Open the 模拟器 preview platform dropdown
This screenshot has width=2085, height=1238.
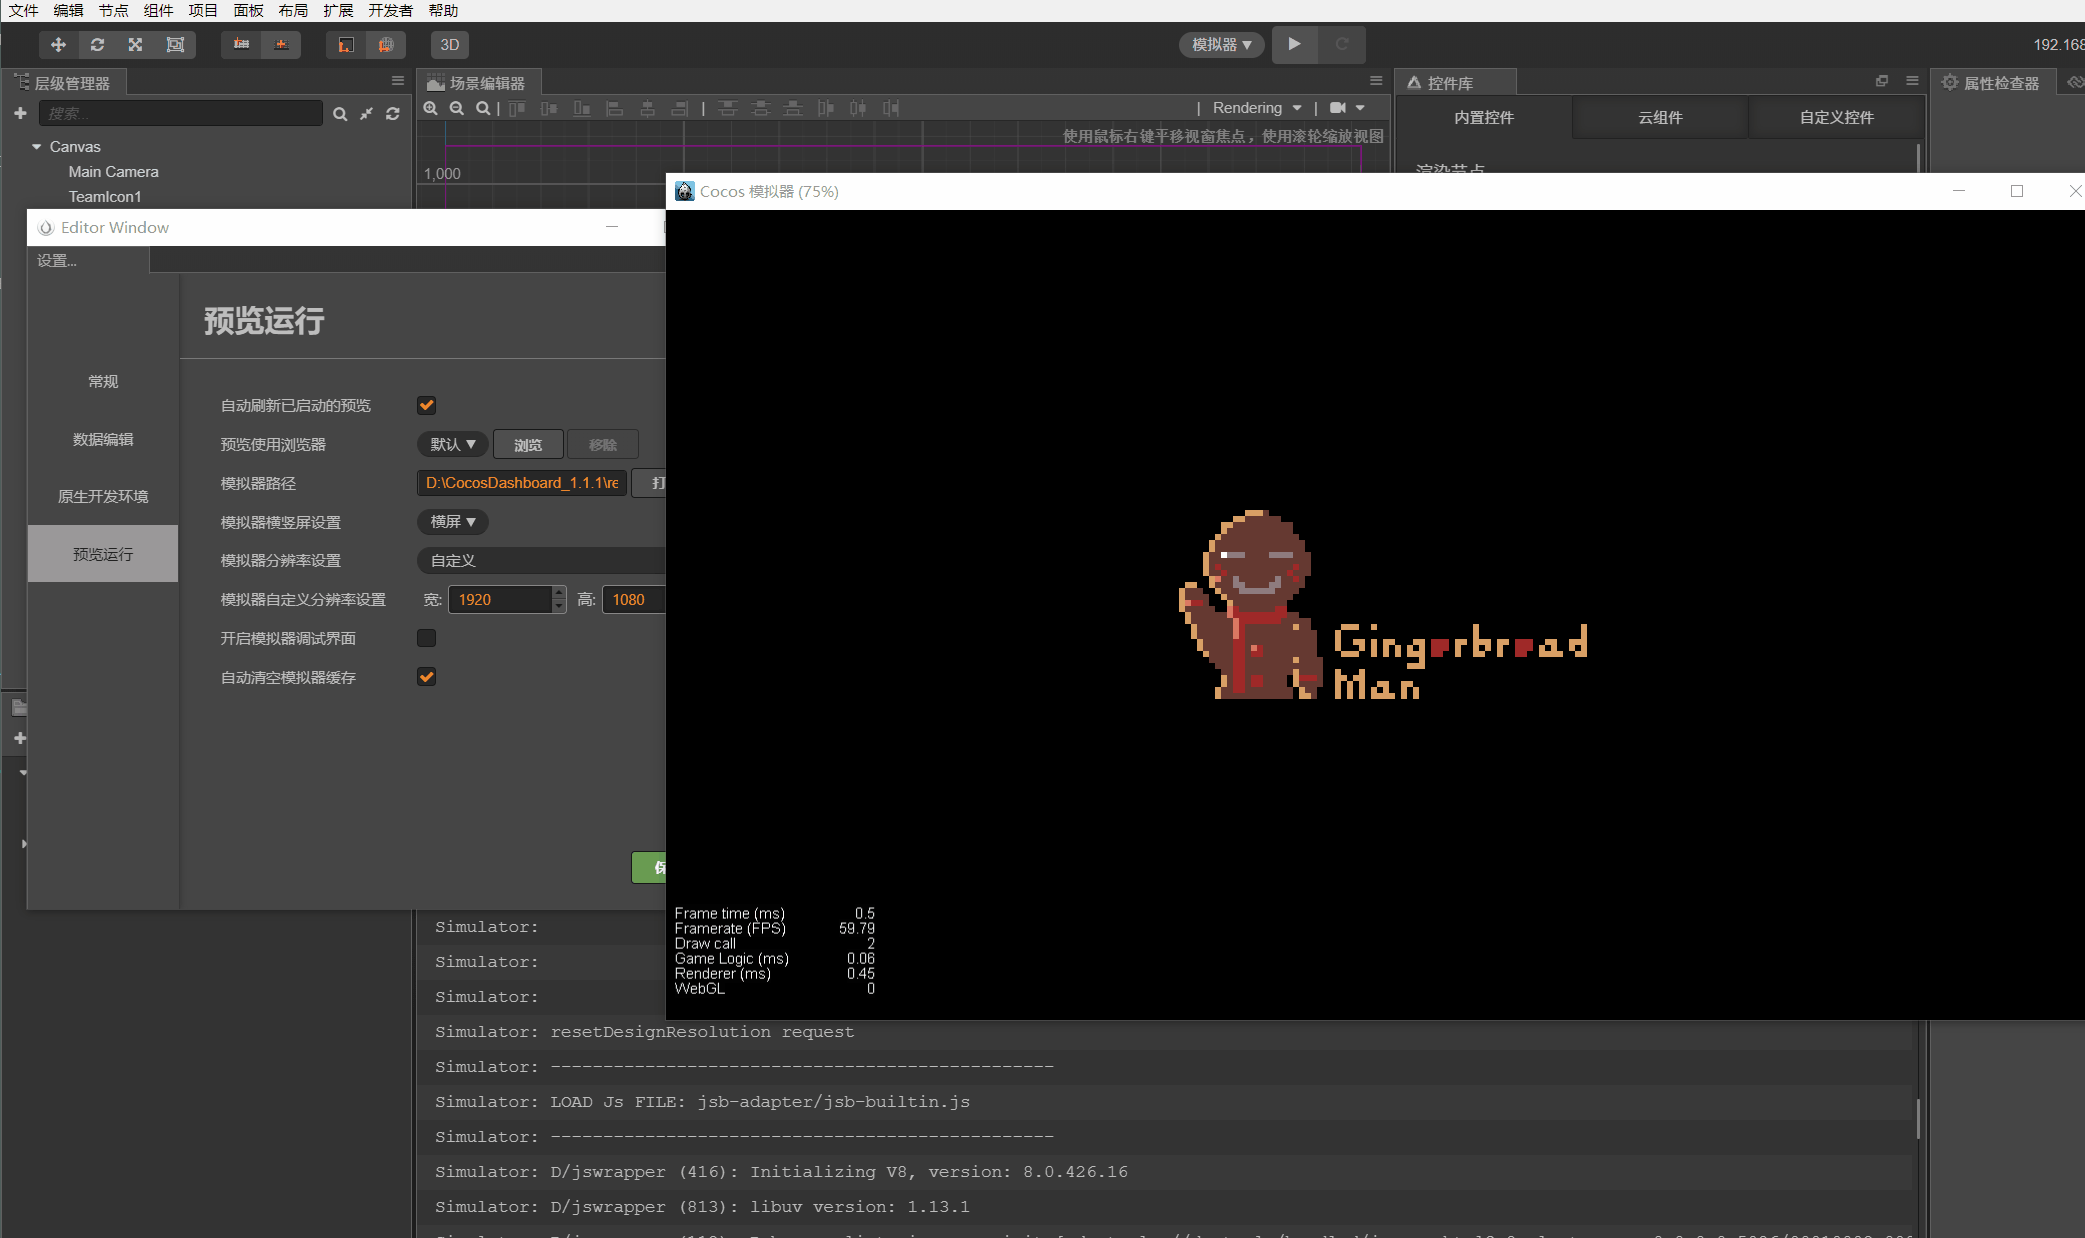(1221, 45)
